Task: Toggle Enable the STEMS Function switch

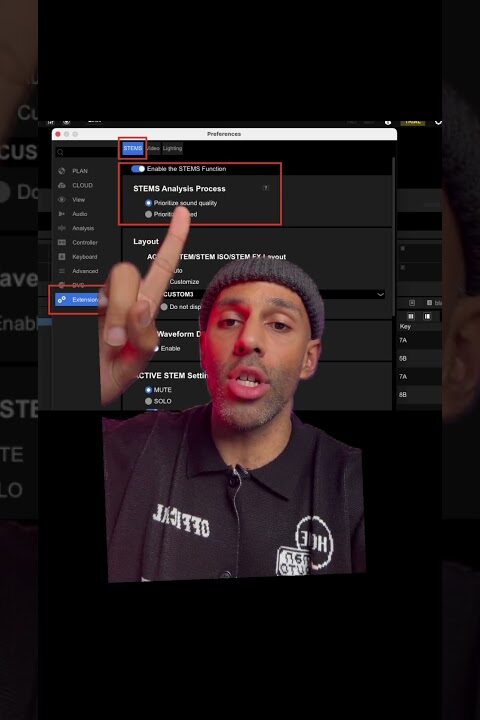Action: (138, 169)
